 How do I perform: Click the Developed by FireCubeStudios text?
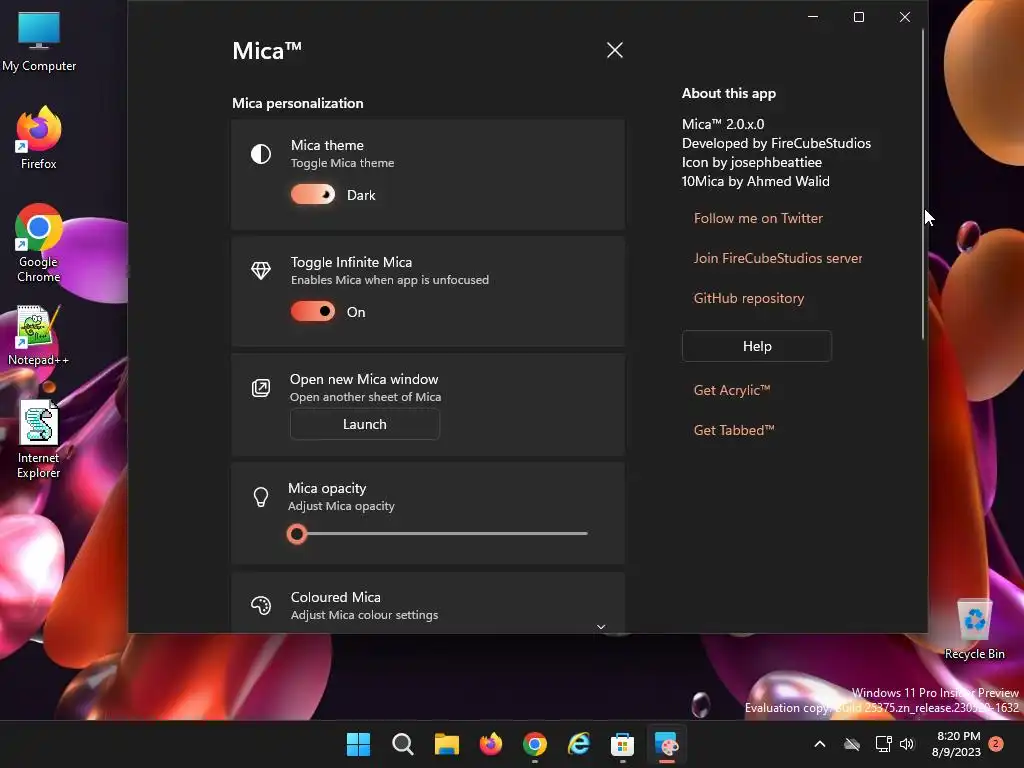776,143
